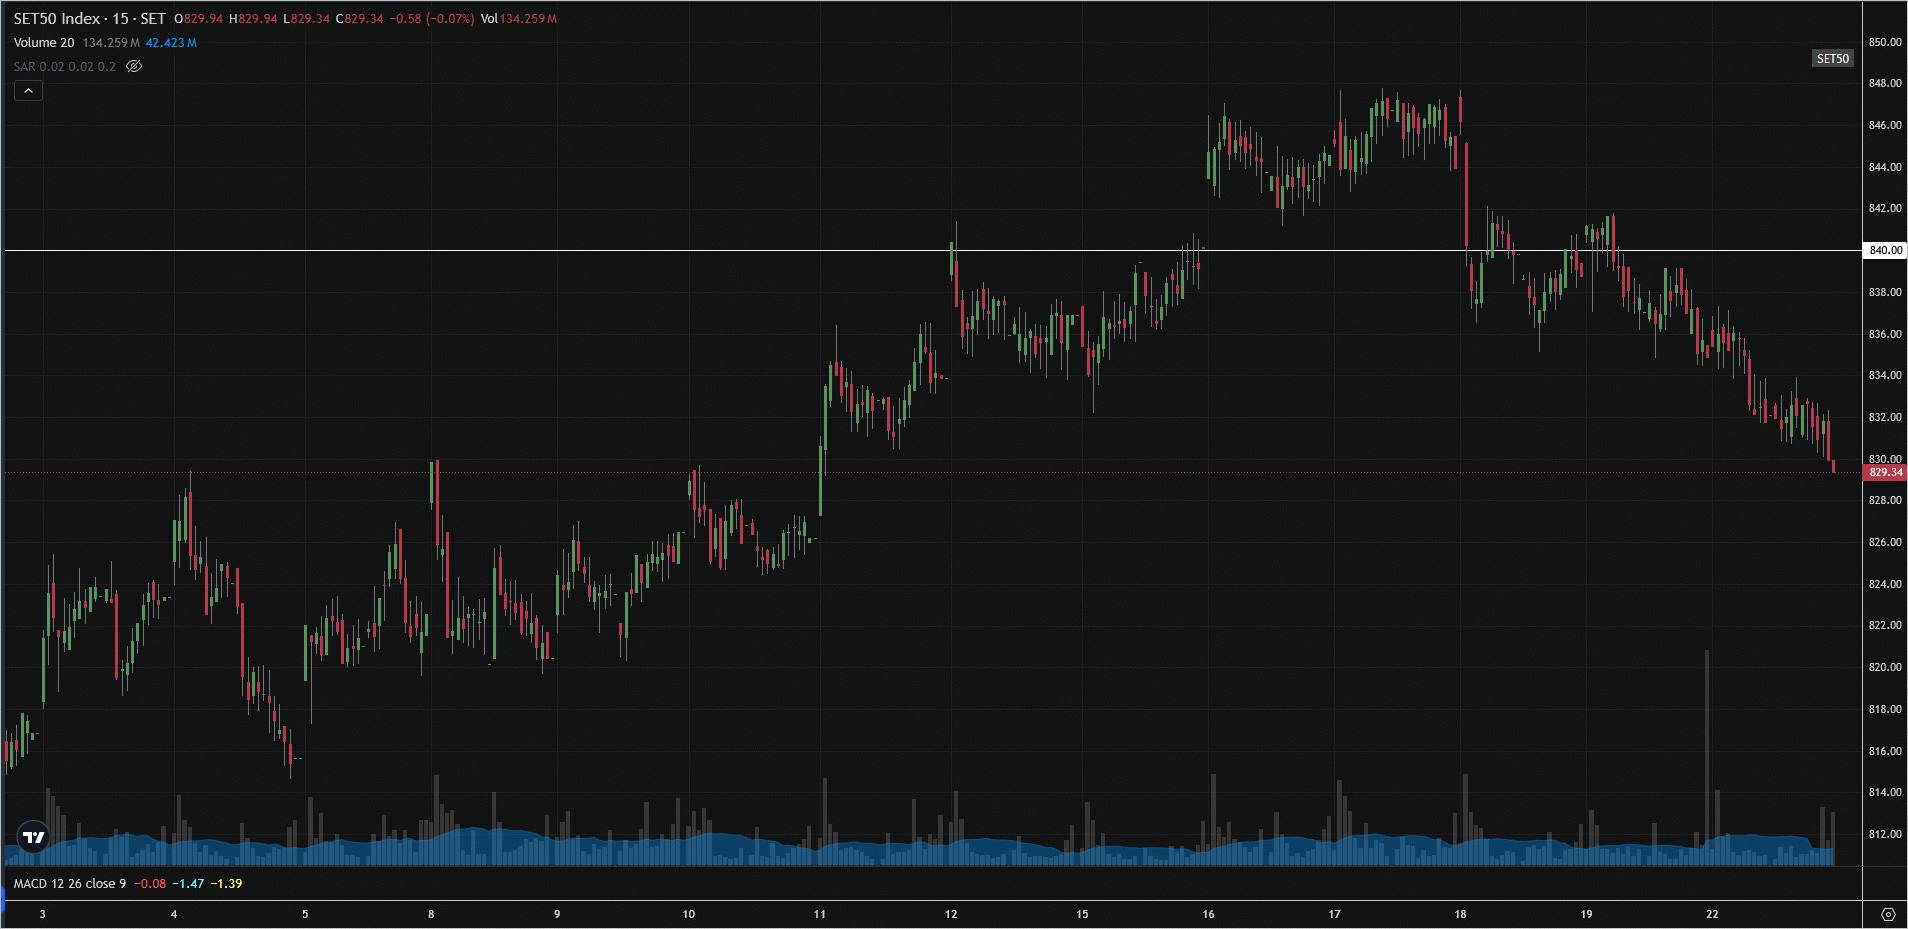This screenshot has height=929, width=1908.
Task: Click date 18 on the time axis
Action: (1460, 914)
